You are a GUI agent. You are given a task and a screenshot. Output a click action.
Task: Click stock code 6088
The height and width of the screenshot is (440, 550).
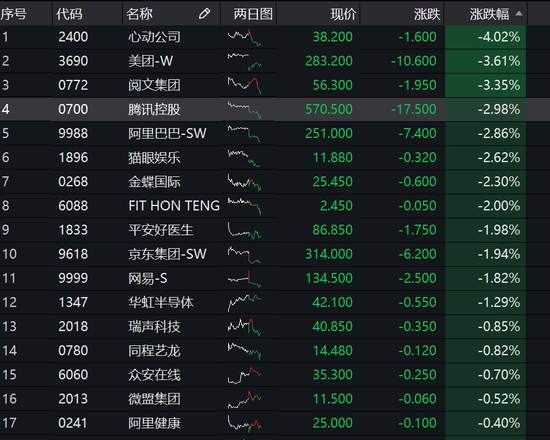pyautogui.click(x=73, y=206)
